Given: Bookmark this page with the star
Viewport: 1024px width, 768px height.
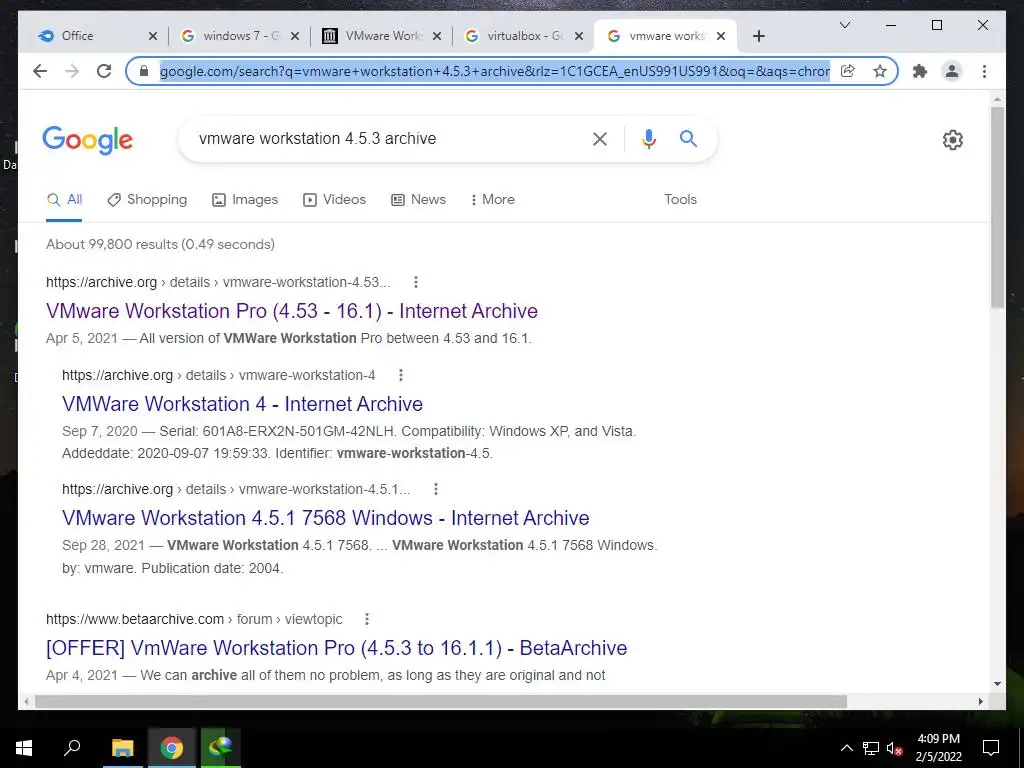Looking at the screenshot, I should click(880, 71).
